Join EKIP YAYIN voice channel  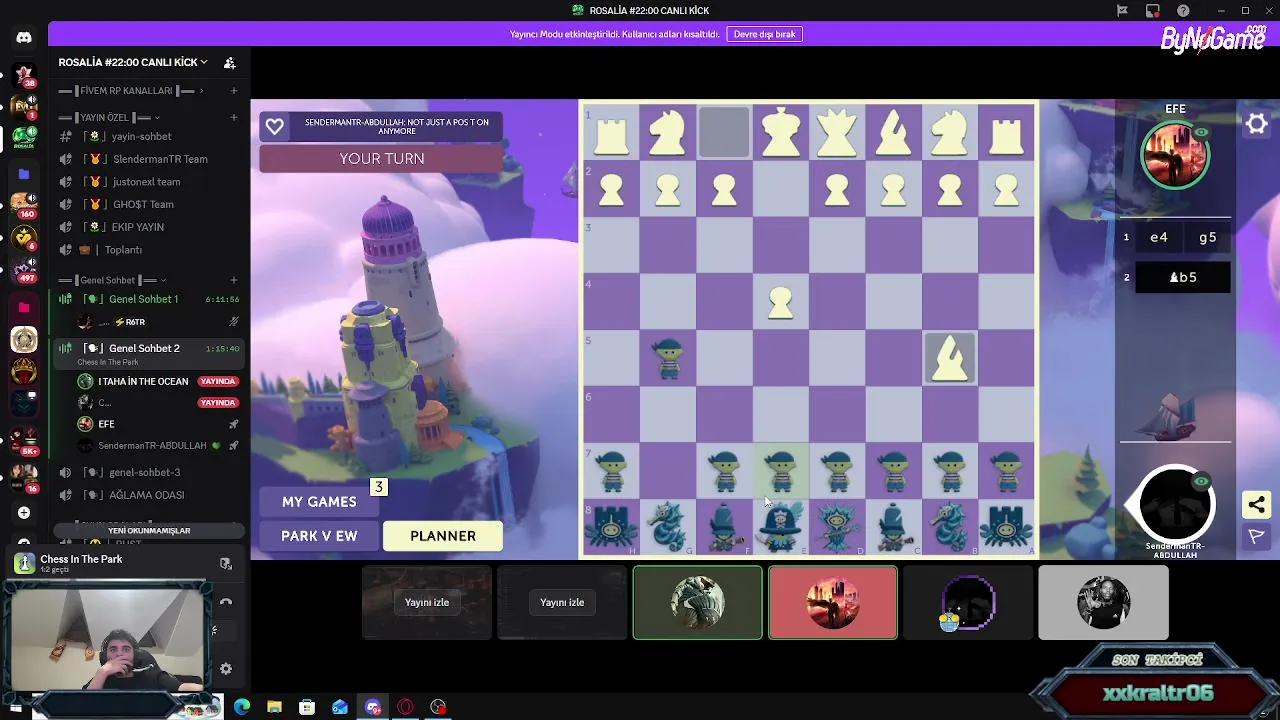pos(150,227)
